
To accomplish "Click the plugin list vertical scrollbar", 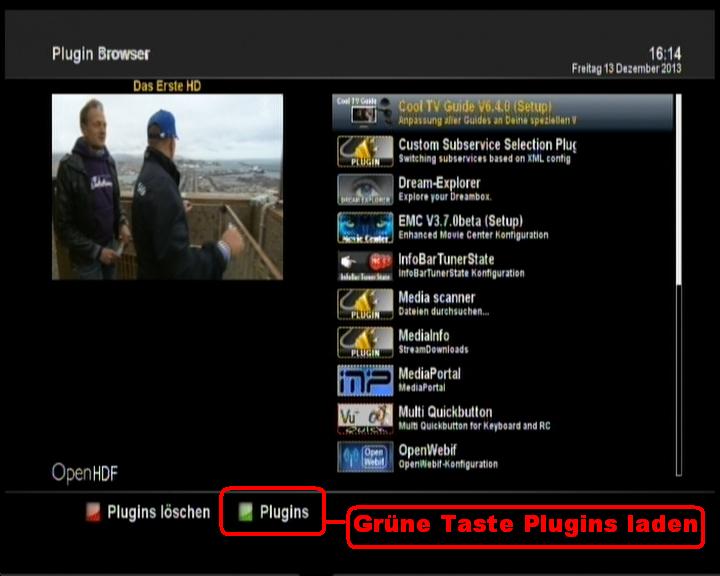I will (679, 200).
